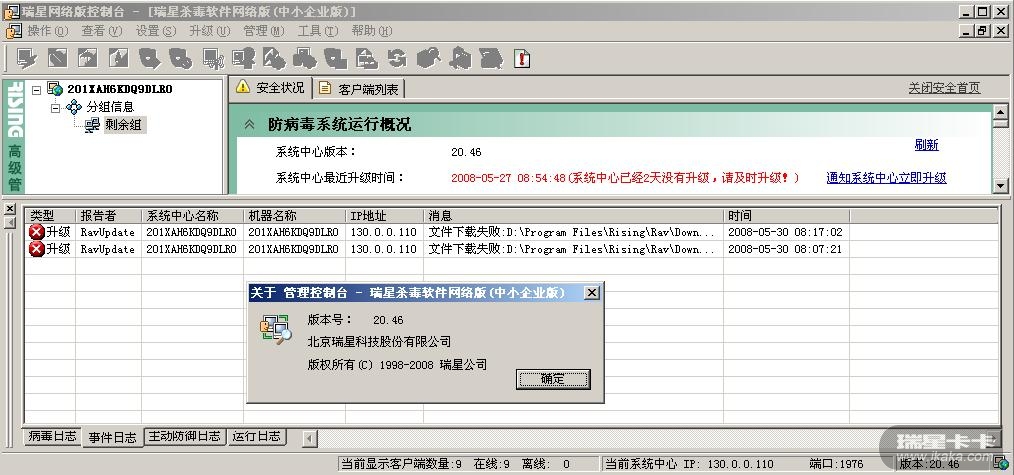
Task: Switch to the 主动防御日志 tab
Action: tap(184, 436)
